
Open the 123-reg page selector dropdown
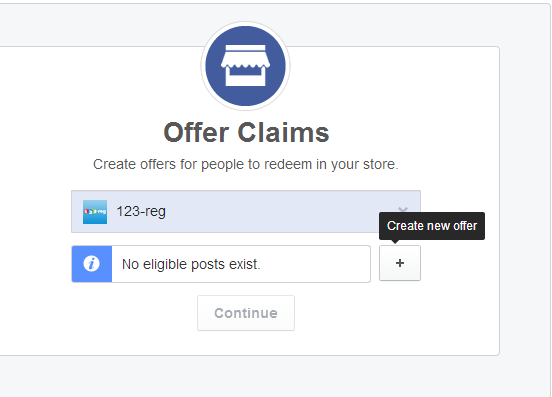click(x=246, y=212)
